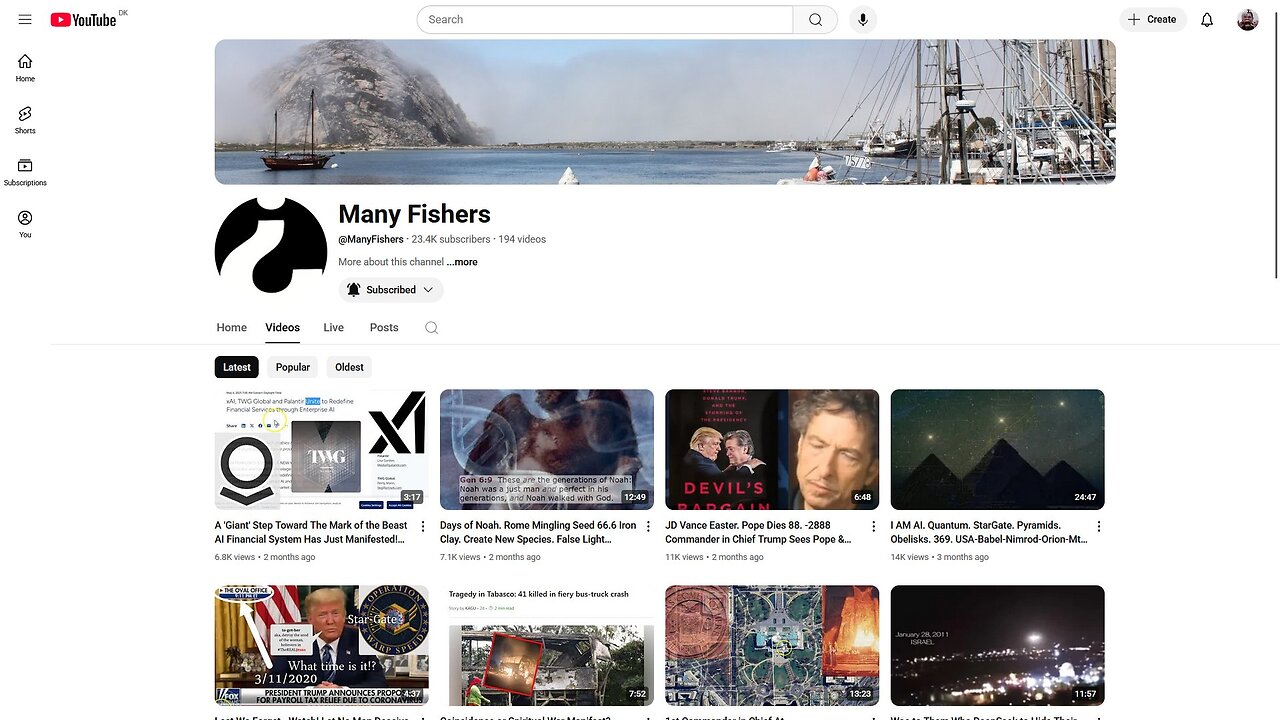Open the 13:23 aerial map thumbnail
Screen dimensions: 1280x720
click(x=772, y=645)
